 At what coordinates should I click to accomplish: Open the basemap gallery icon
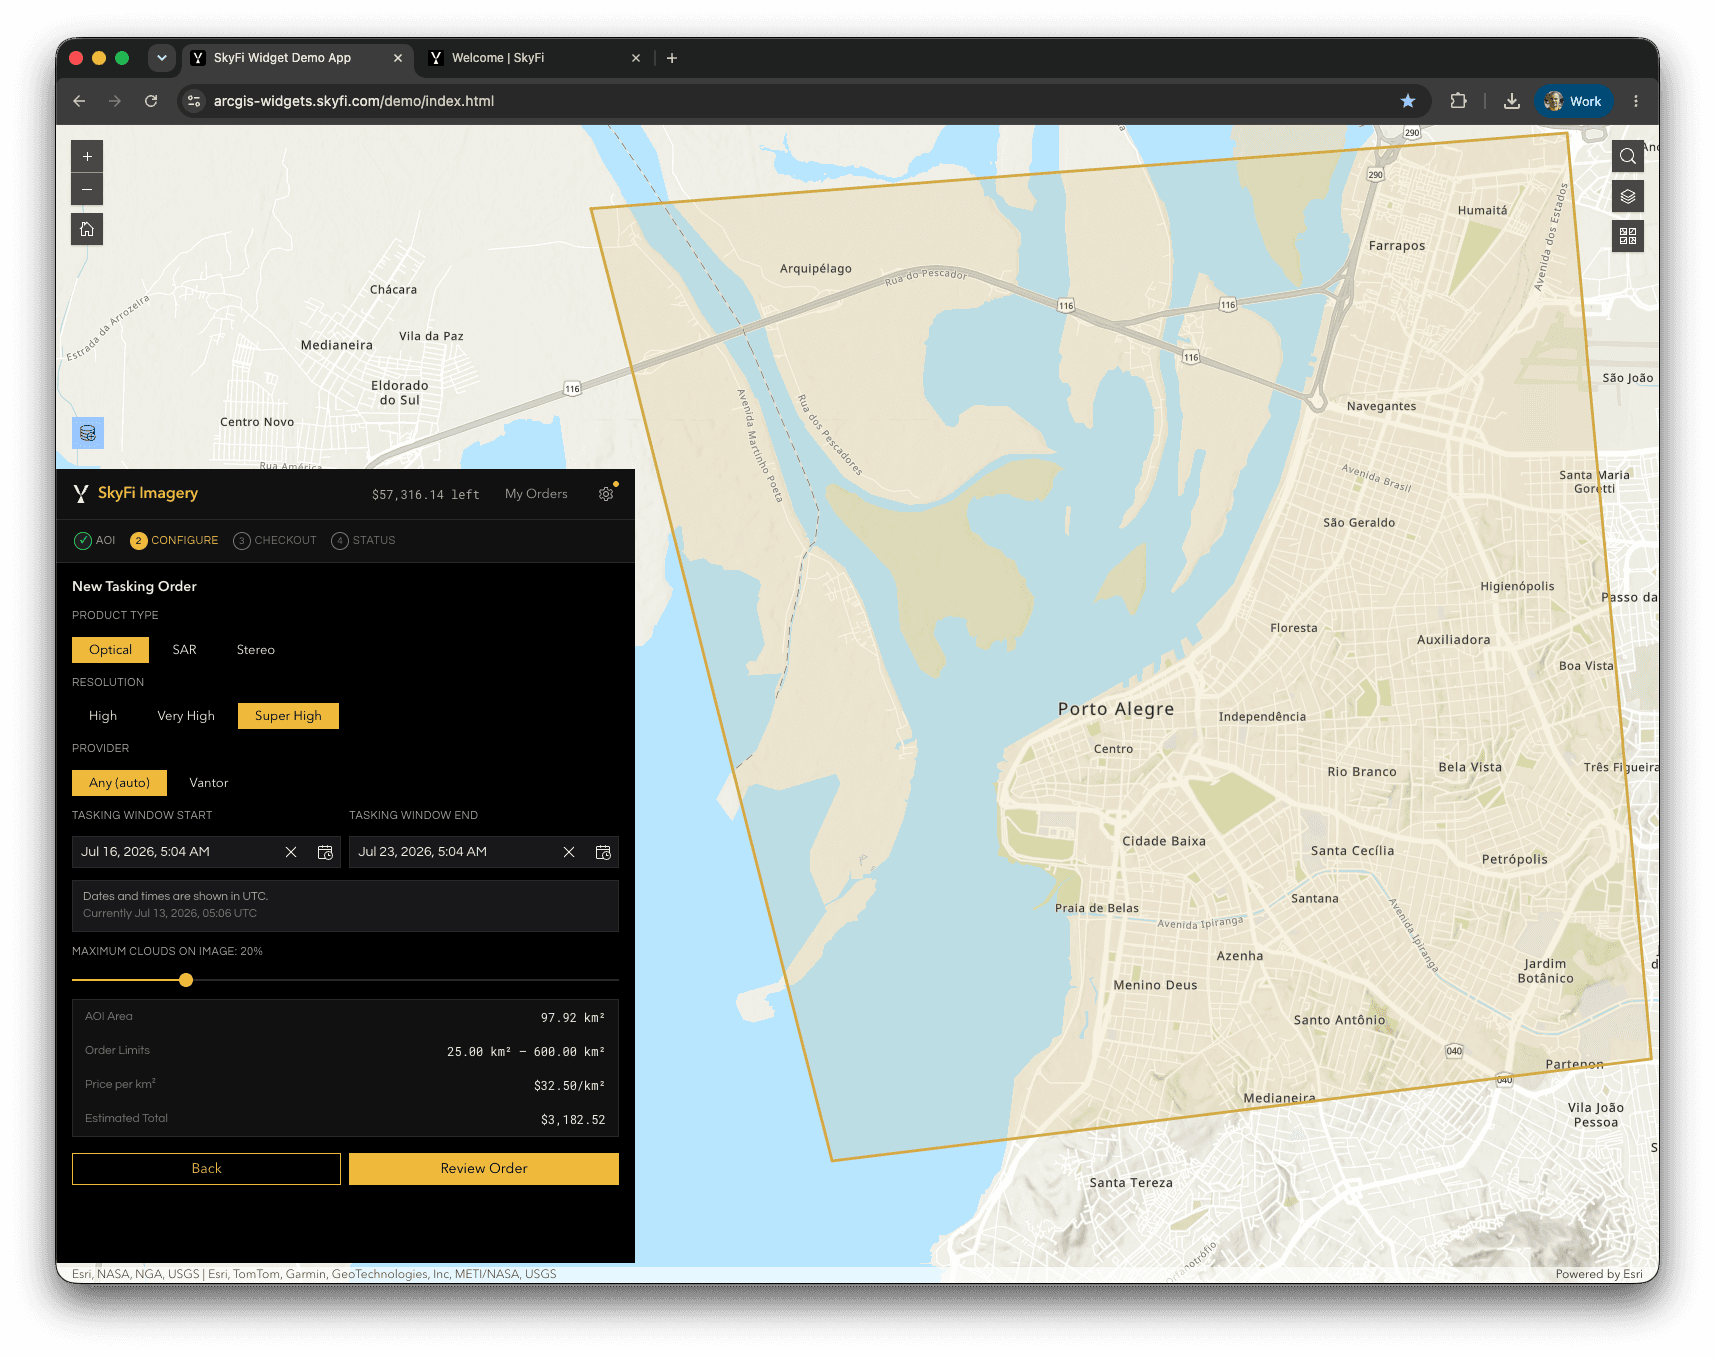pos(1628,236)
